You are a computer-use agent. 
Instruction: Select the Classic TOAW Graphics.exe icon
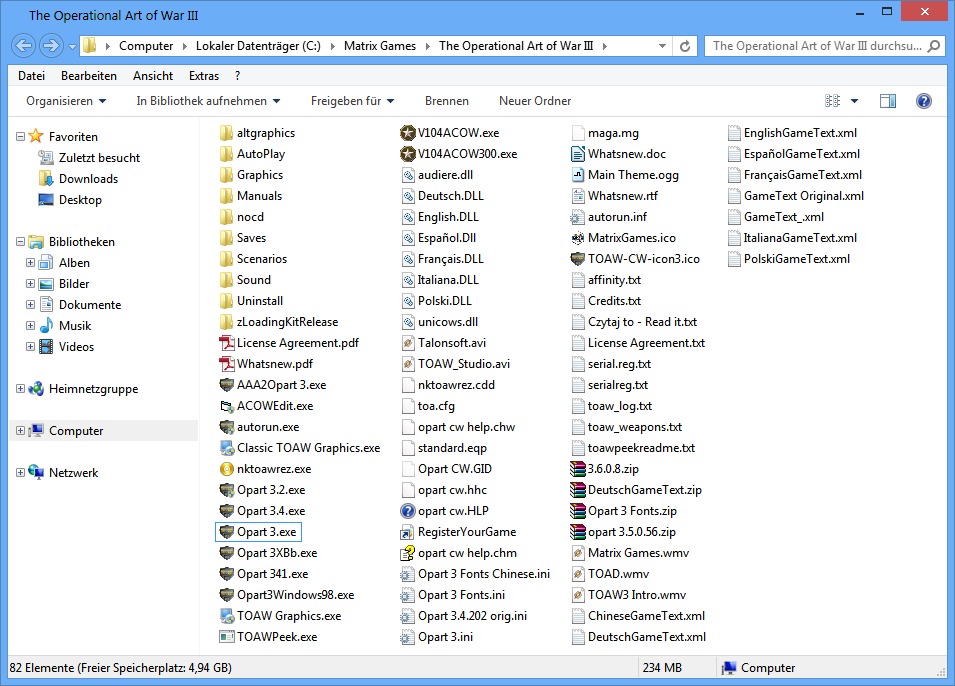tap(227, 448)
